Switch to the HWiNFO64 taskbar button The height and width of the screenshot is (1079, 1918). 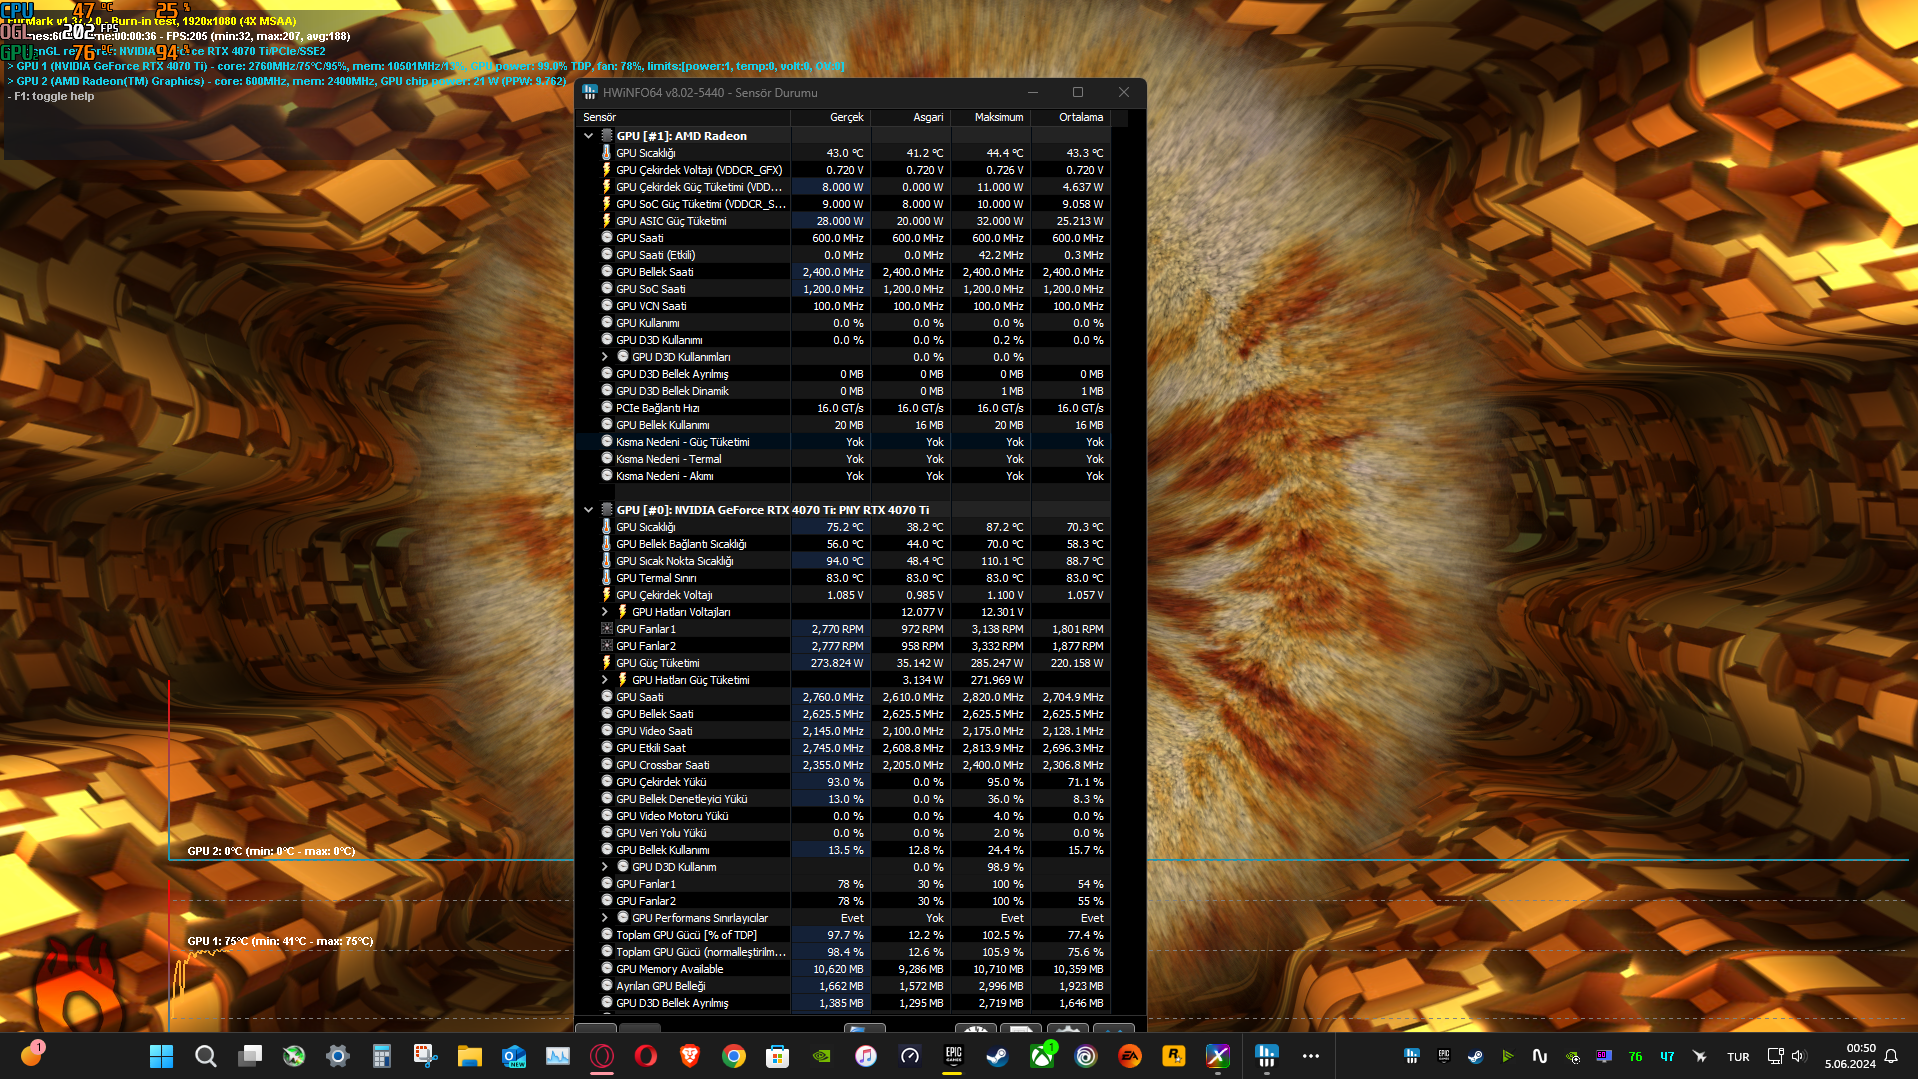pos(1267,1056)
